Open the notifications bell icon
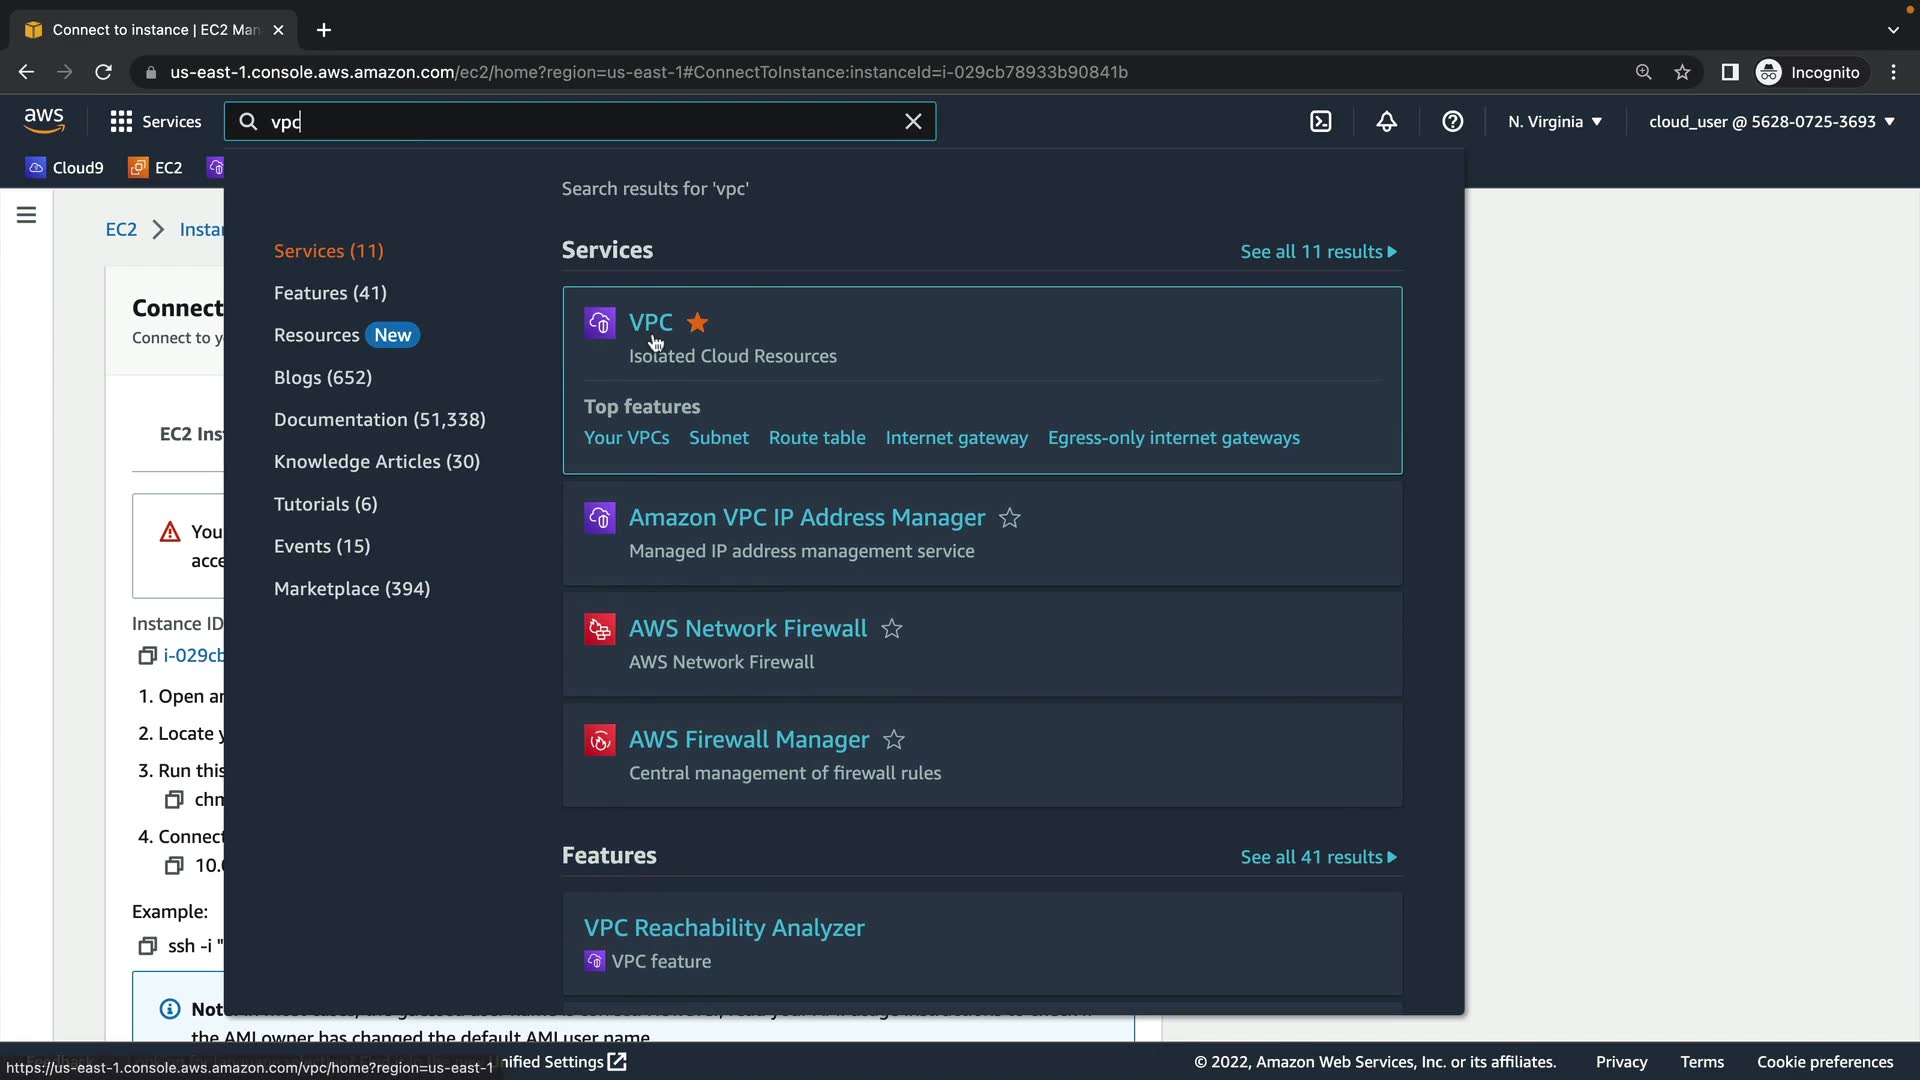 [1386, 121]
